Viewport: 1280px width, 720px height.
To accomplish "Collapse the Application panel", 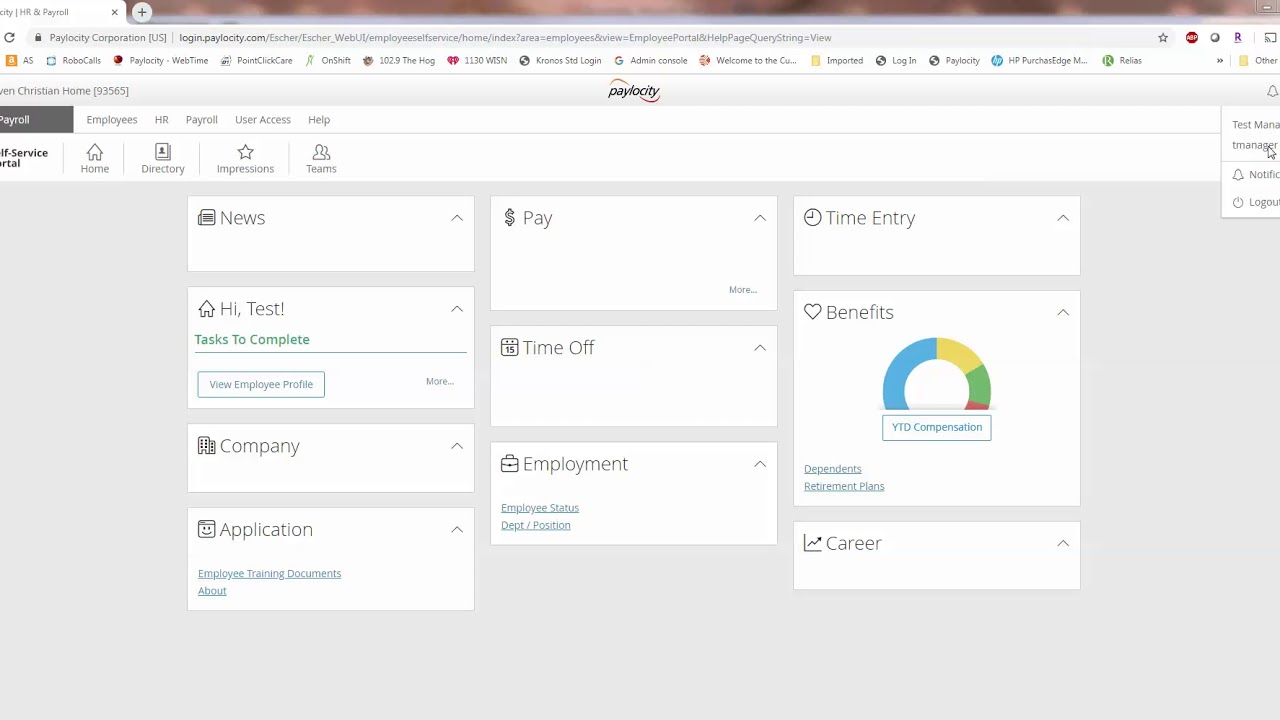I will (x=457, y=529).
